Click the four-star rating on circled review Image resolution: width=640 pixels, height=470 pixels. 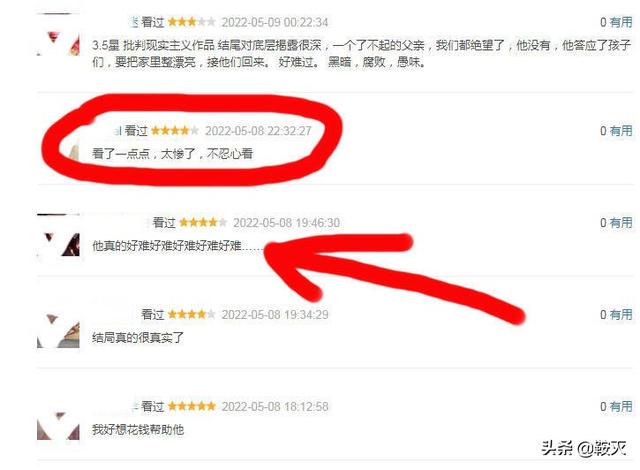[x=175, y=131]
